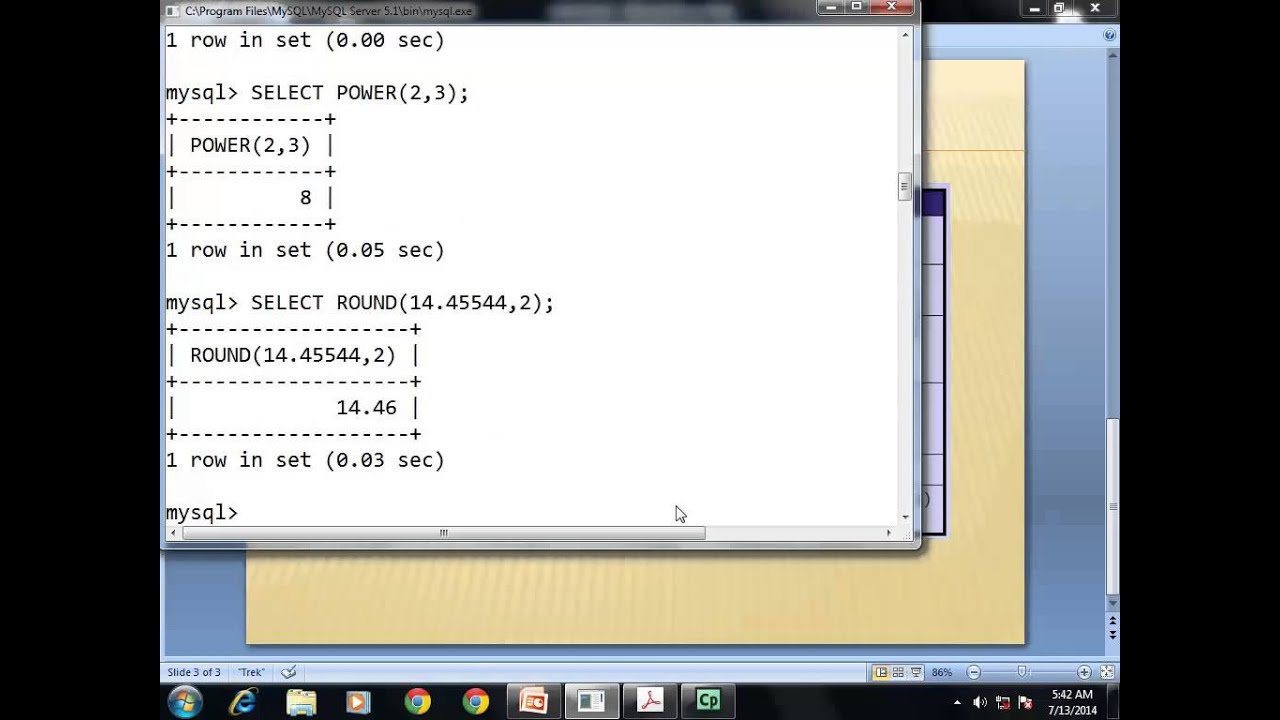1280x720 pixels.
Task: Open the second Google Chrome taskbar icon
Action: coord(475,702)
